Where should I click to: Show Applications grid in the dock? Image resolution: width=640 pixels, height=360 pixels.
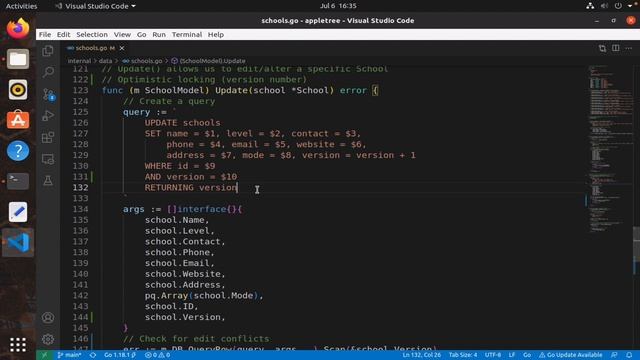coord(18,345)
